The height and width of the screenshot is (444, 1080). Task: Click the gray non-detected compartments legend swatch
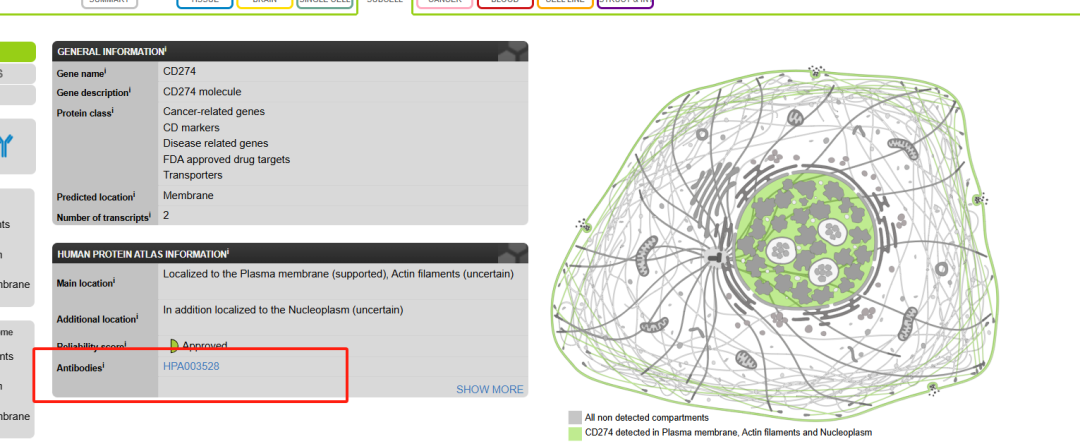coord(575,417)
